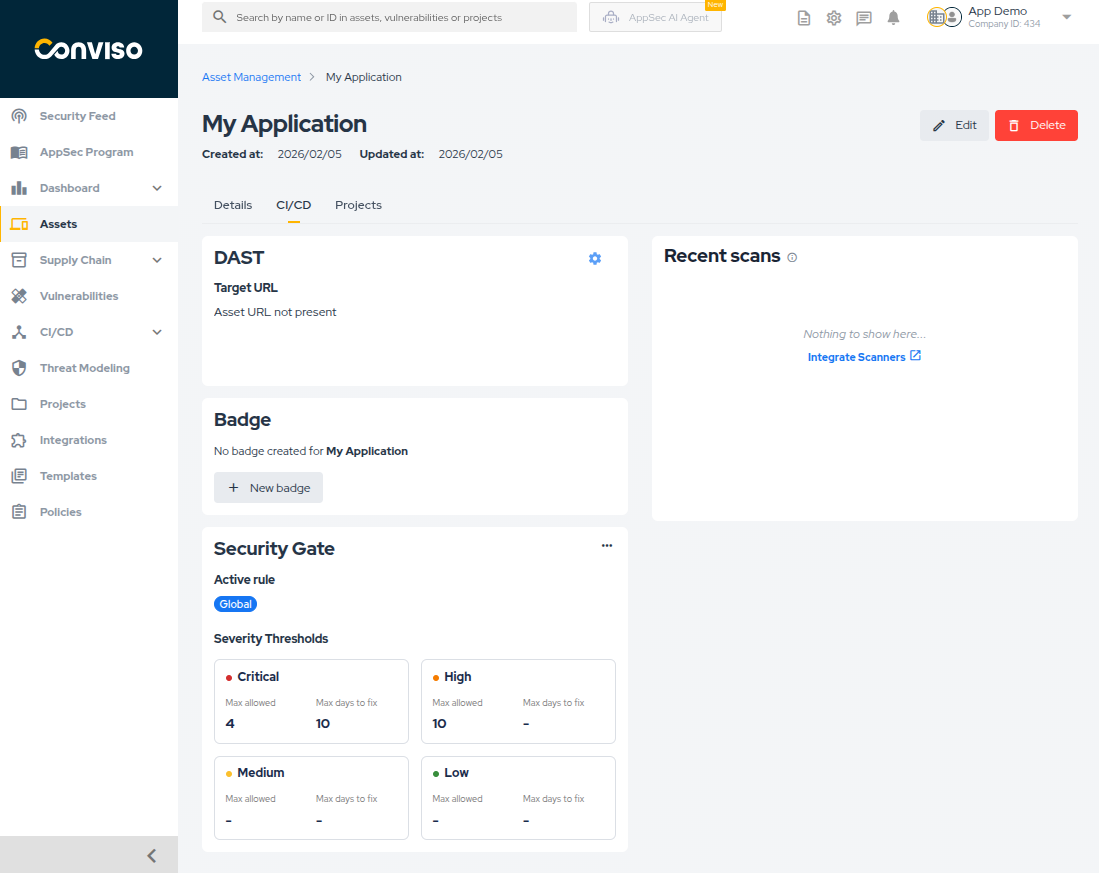Click the Recent scans info icon

coord(792,257)
